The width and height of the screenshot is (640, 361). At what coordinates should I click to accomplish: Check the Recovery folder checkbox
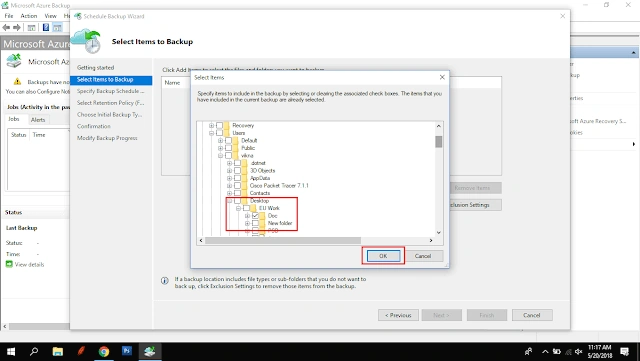pos(220,125)
